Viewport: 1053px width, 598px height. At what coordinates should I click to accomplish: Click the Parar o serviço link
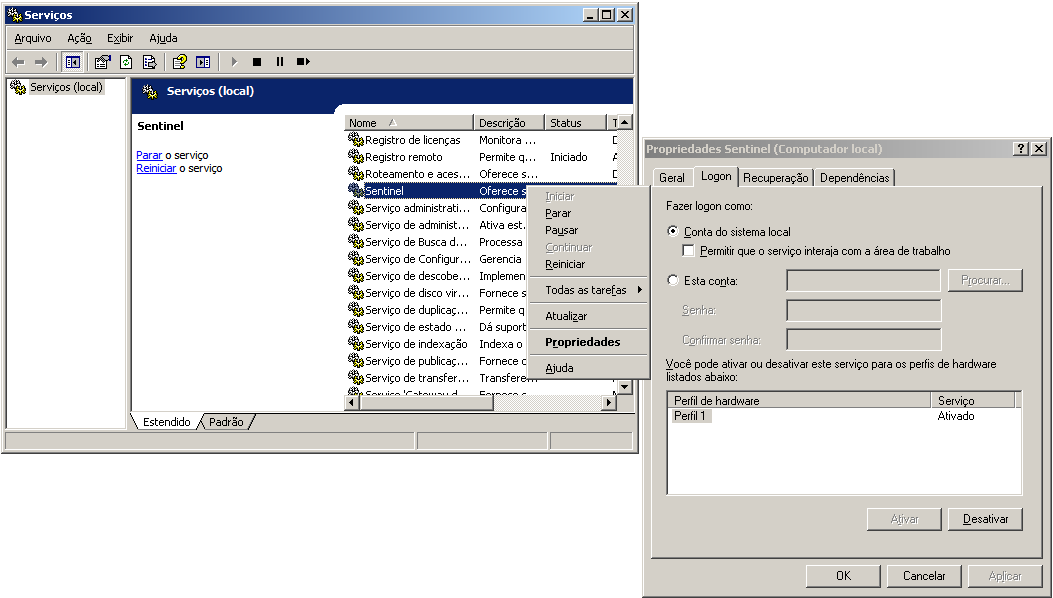149,155
